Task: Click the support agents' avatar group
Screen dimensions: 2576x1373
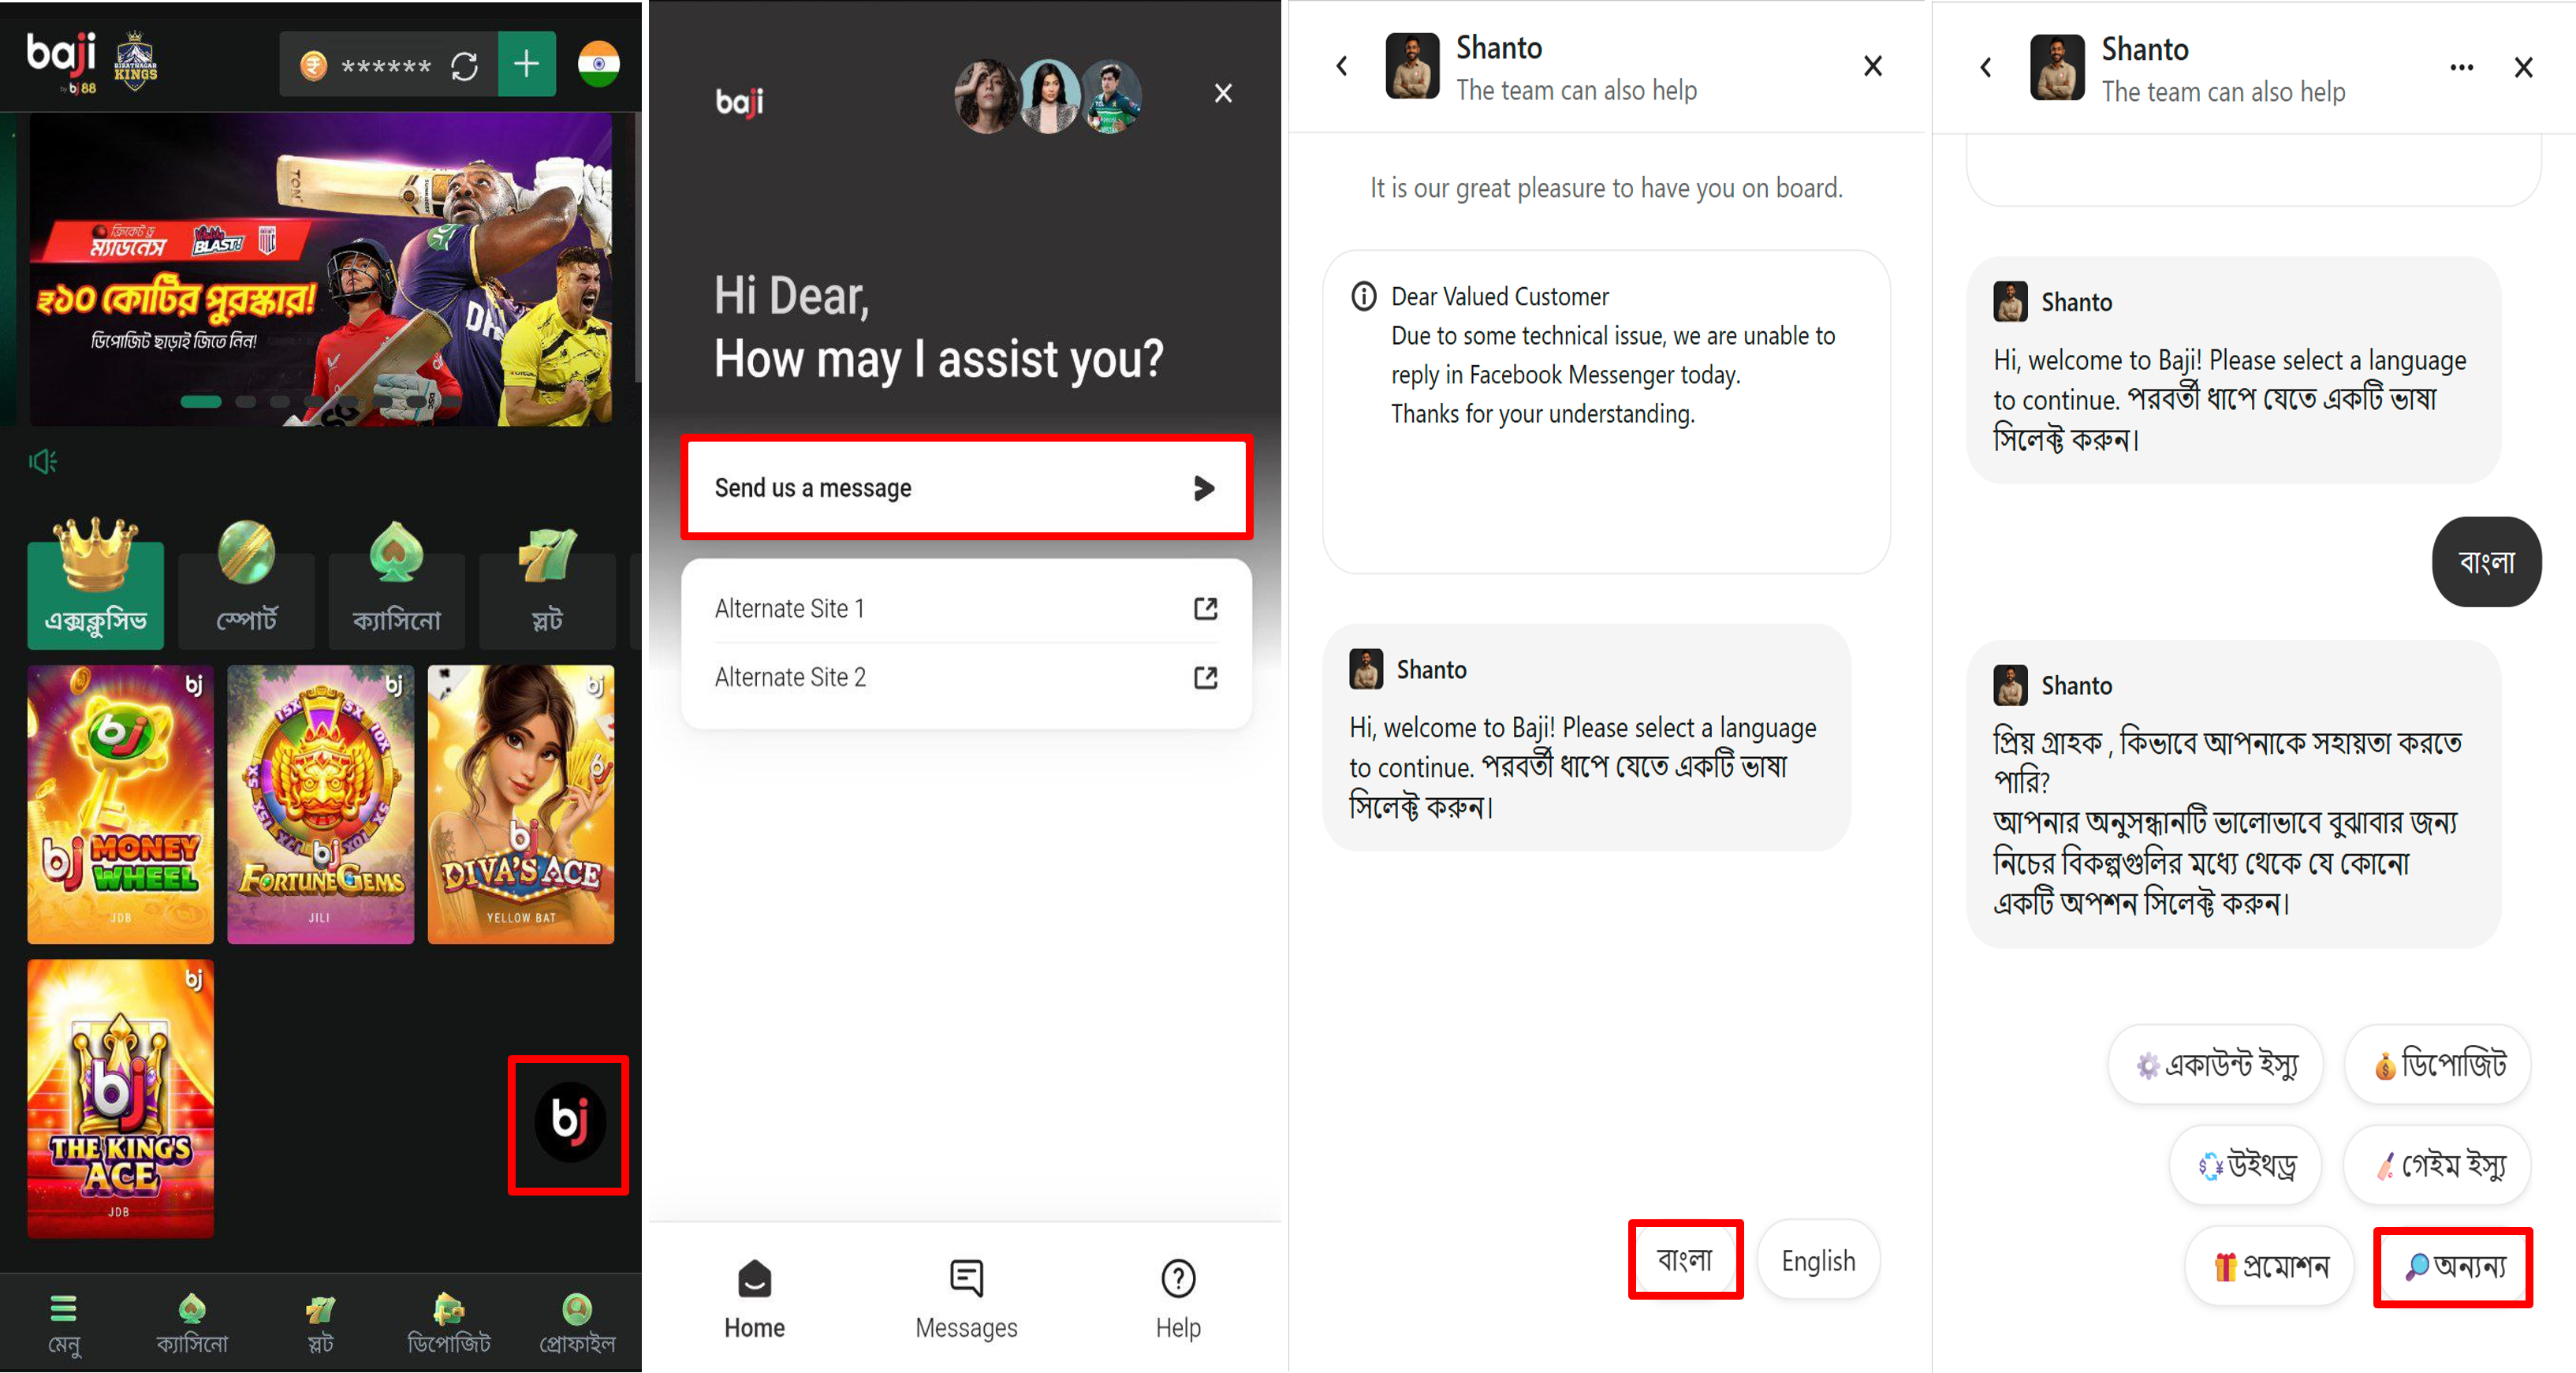Action: (x=1049, y=96)
